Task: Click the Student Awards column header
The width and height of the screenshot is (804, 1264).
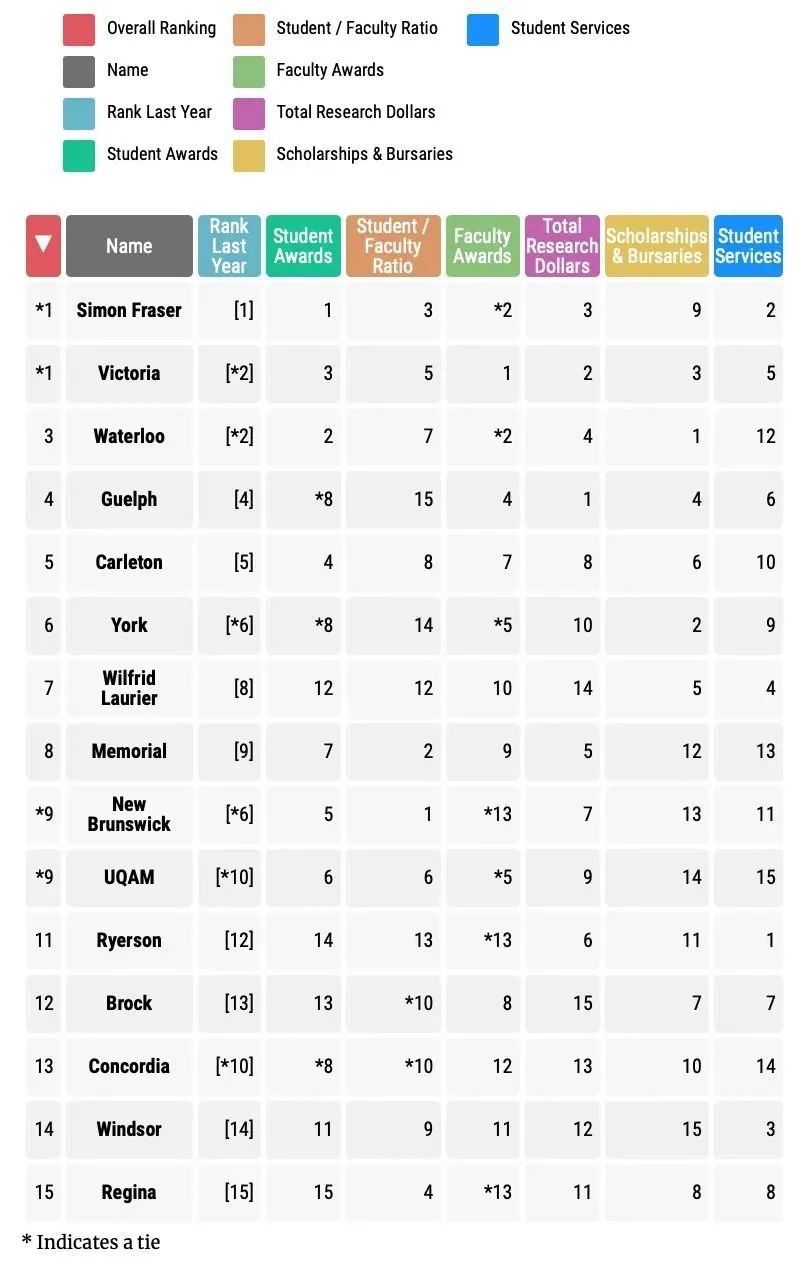Action: 303,246
